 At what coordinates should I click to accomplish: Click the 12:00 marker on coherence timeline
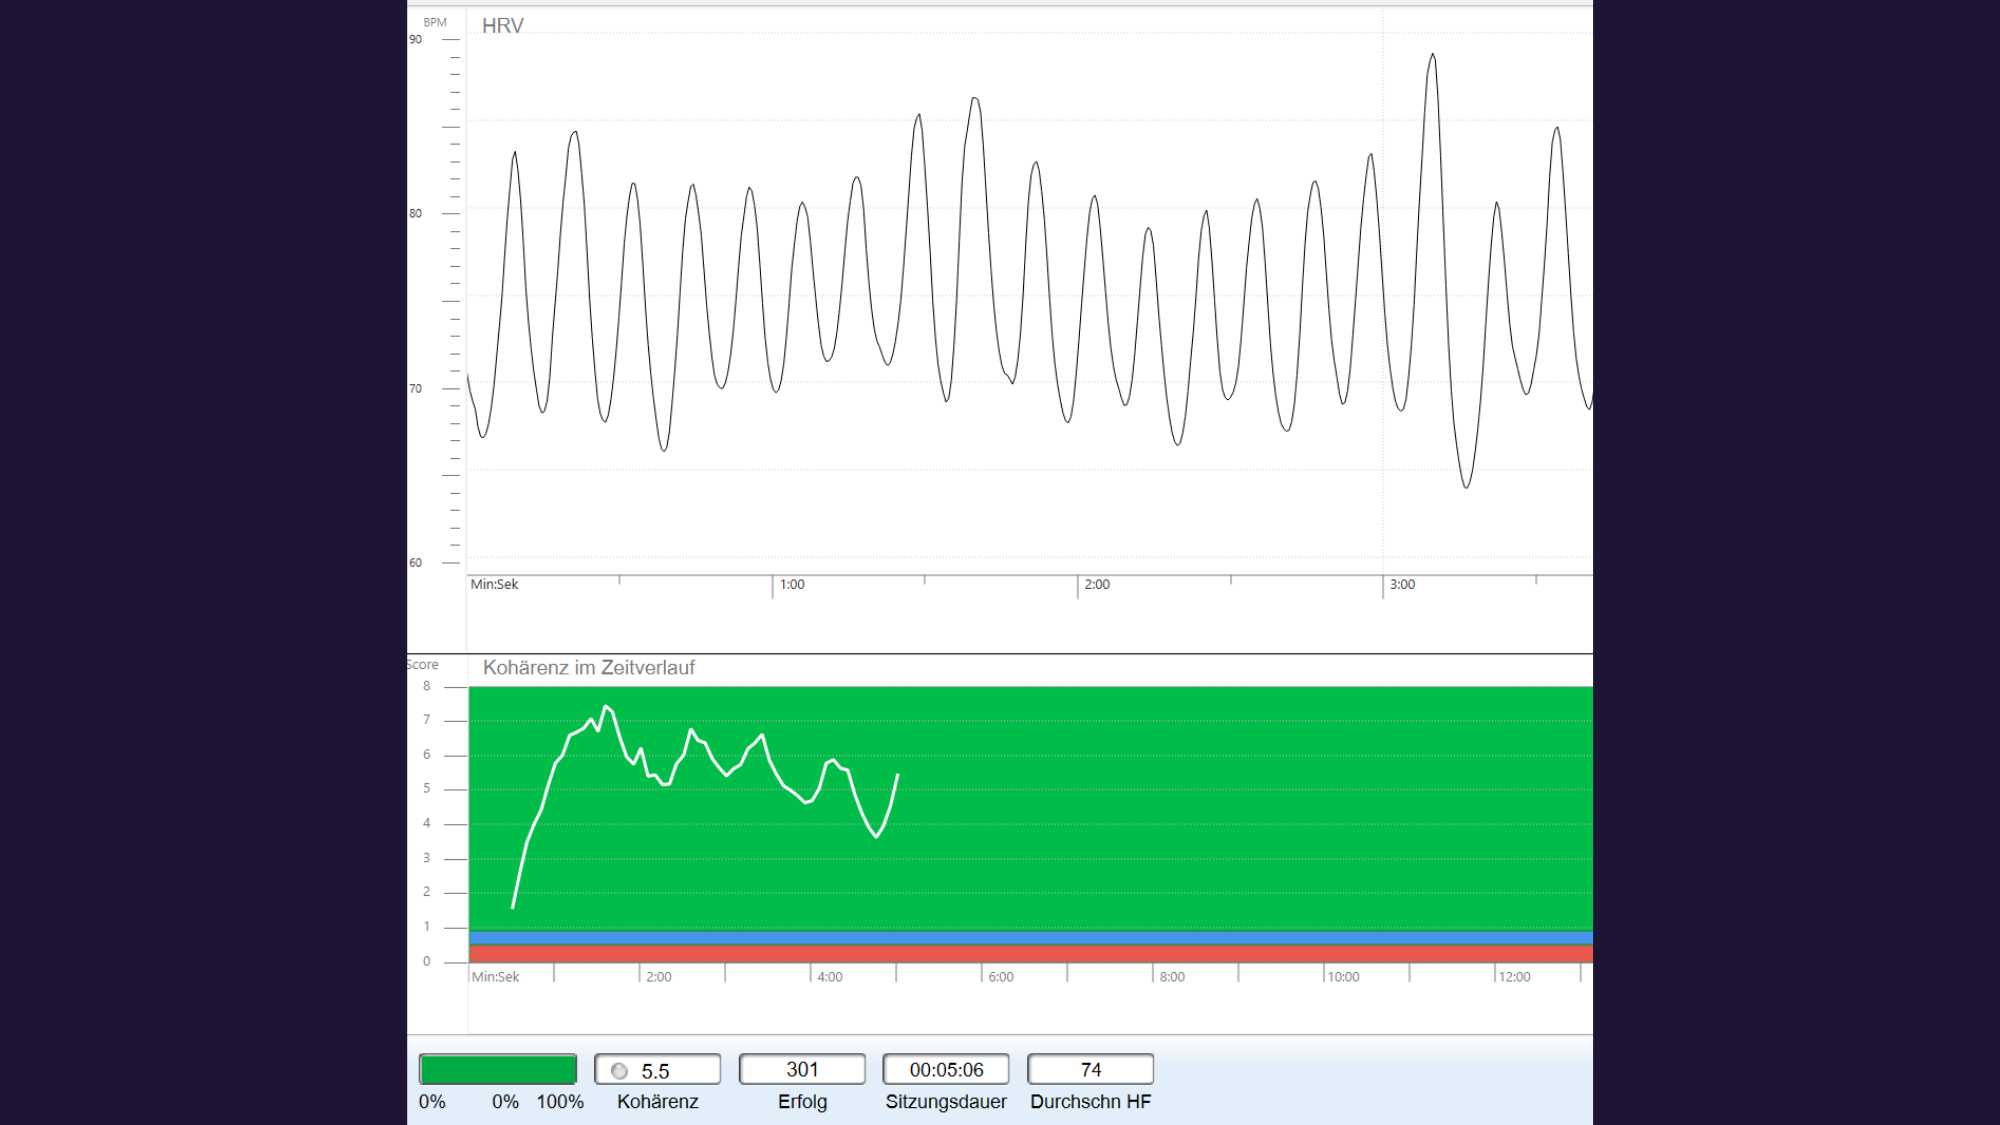[1514, 977]
